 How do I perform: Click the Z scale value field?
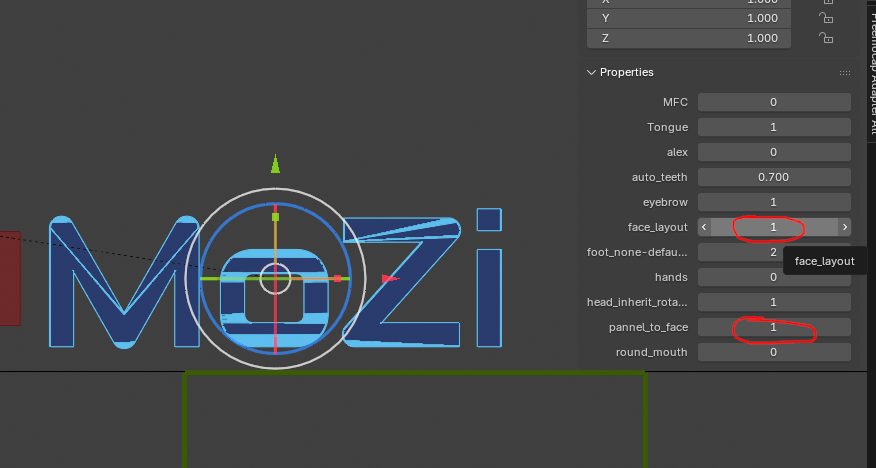(x=690, y=38)
